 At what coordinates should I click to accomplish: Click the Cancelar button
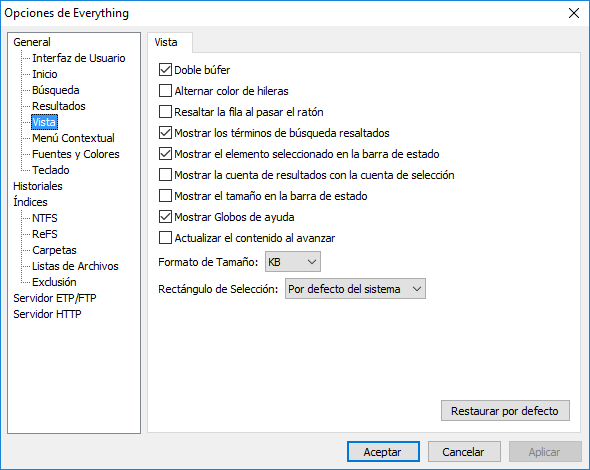(464, 452)
